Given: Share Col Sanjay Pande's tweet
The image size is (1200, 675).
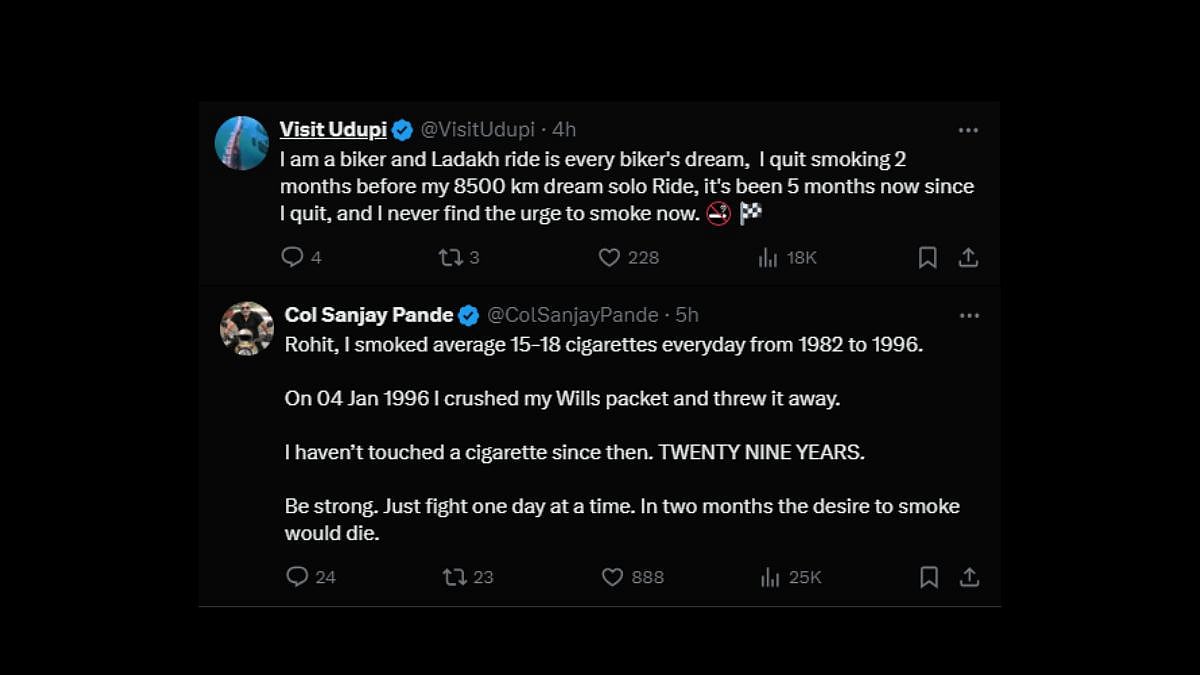Looking at the screenshot, I should pyautogui.click(x=969, y=577).
